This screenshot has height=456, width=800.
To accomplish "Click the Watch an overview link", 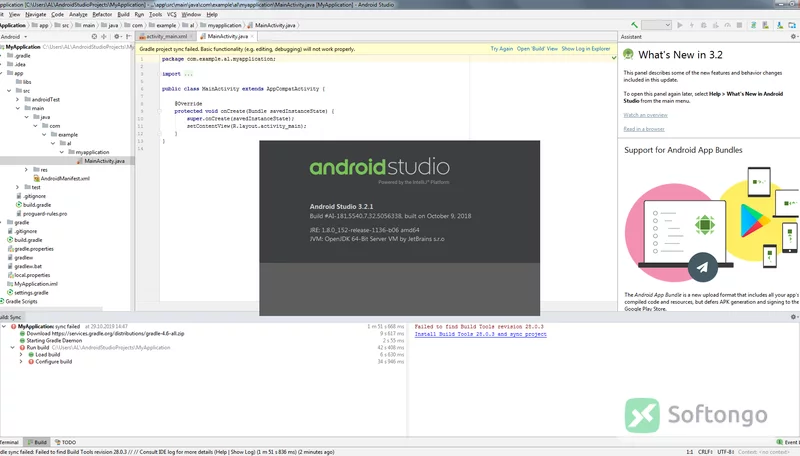I will click(645, 115).
